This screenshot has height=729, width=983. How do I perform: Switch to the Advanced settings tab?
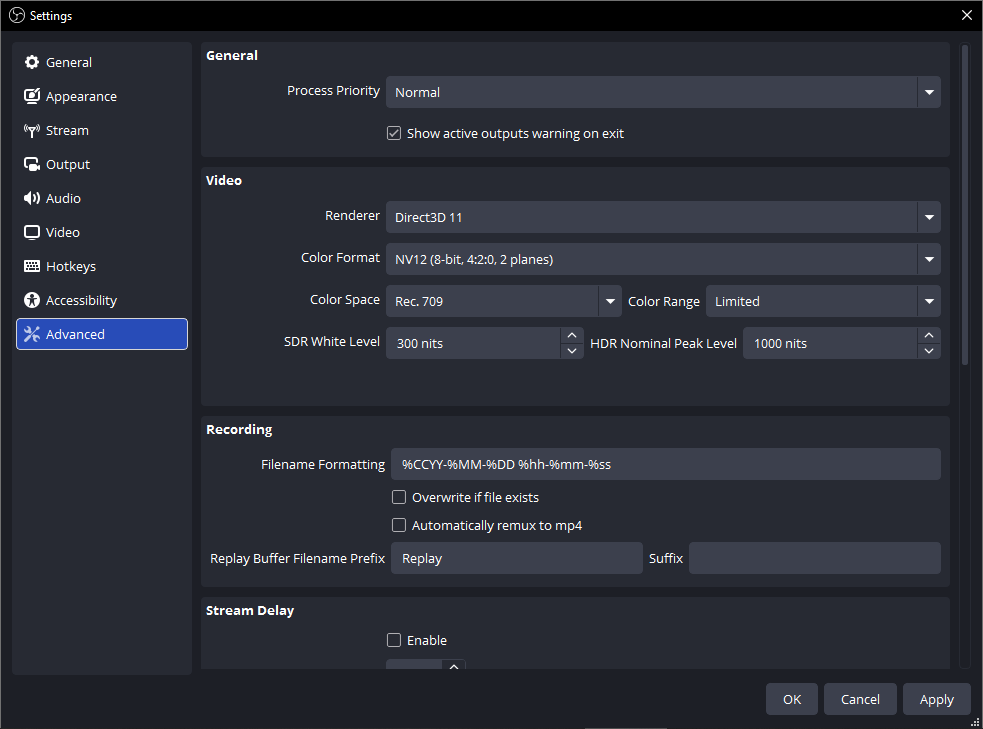click(x=102, y=335)
